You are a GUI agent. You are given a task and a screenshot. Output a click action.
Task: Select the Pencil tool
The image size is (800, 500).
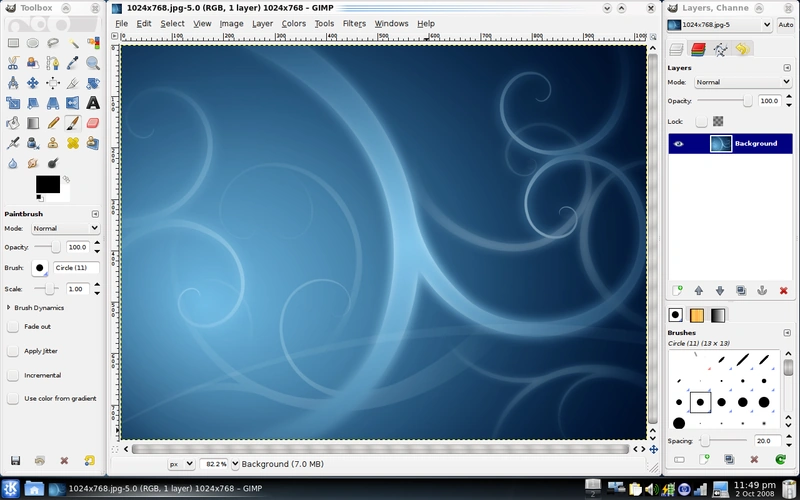(x=53, y=123)
